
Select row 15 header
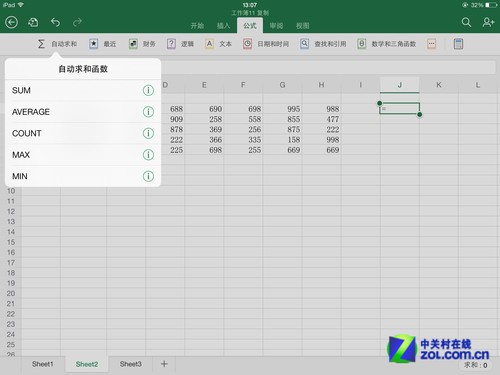(x=11, y=242)
